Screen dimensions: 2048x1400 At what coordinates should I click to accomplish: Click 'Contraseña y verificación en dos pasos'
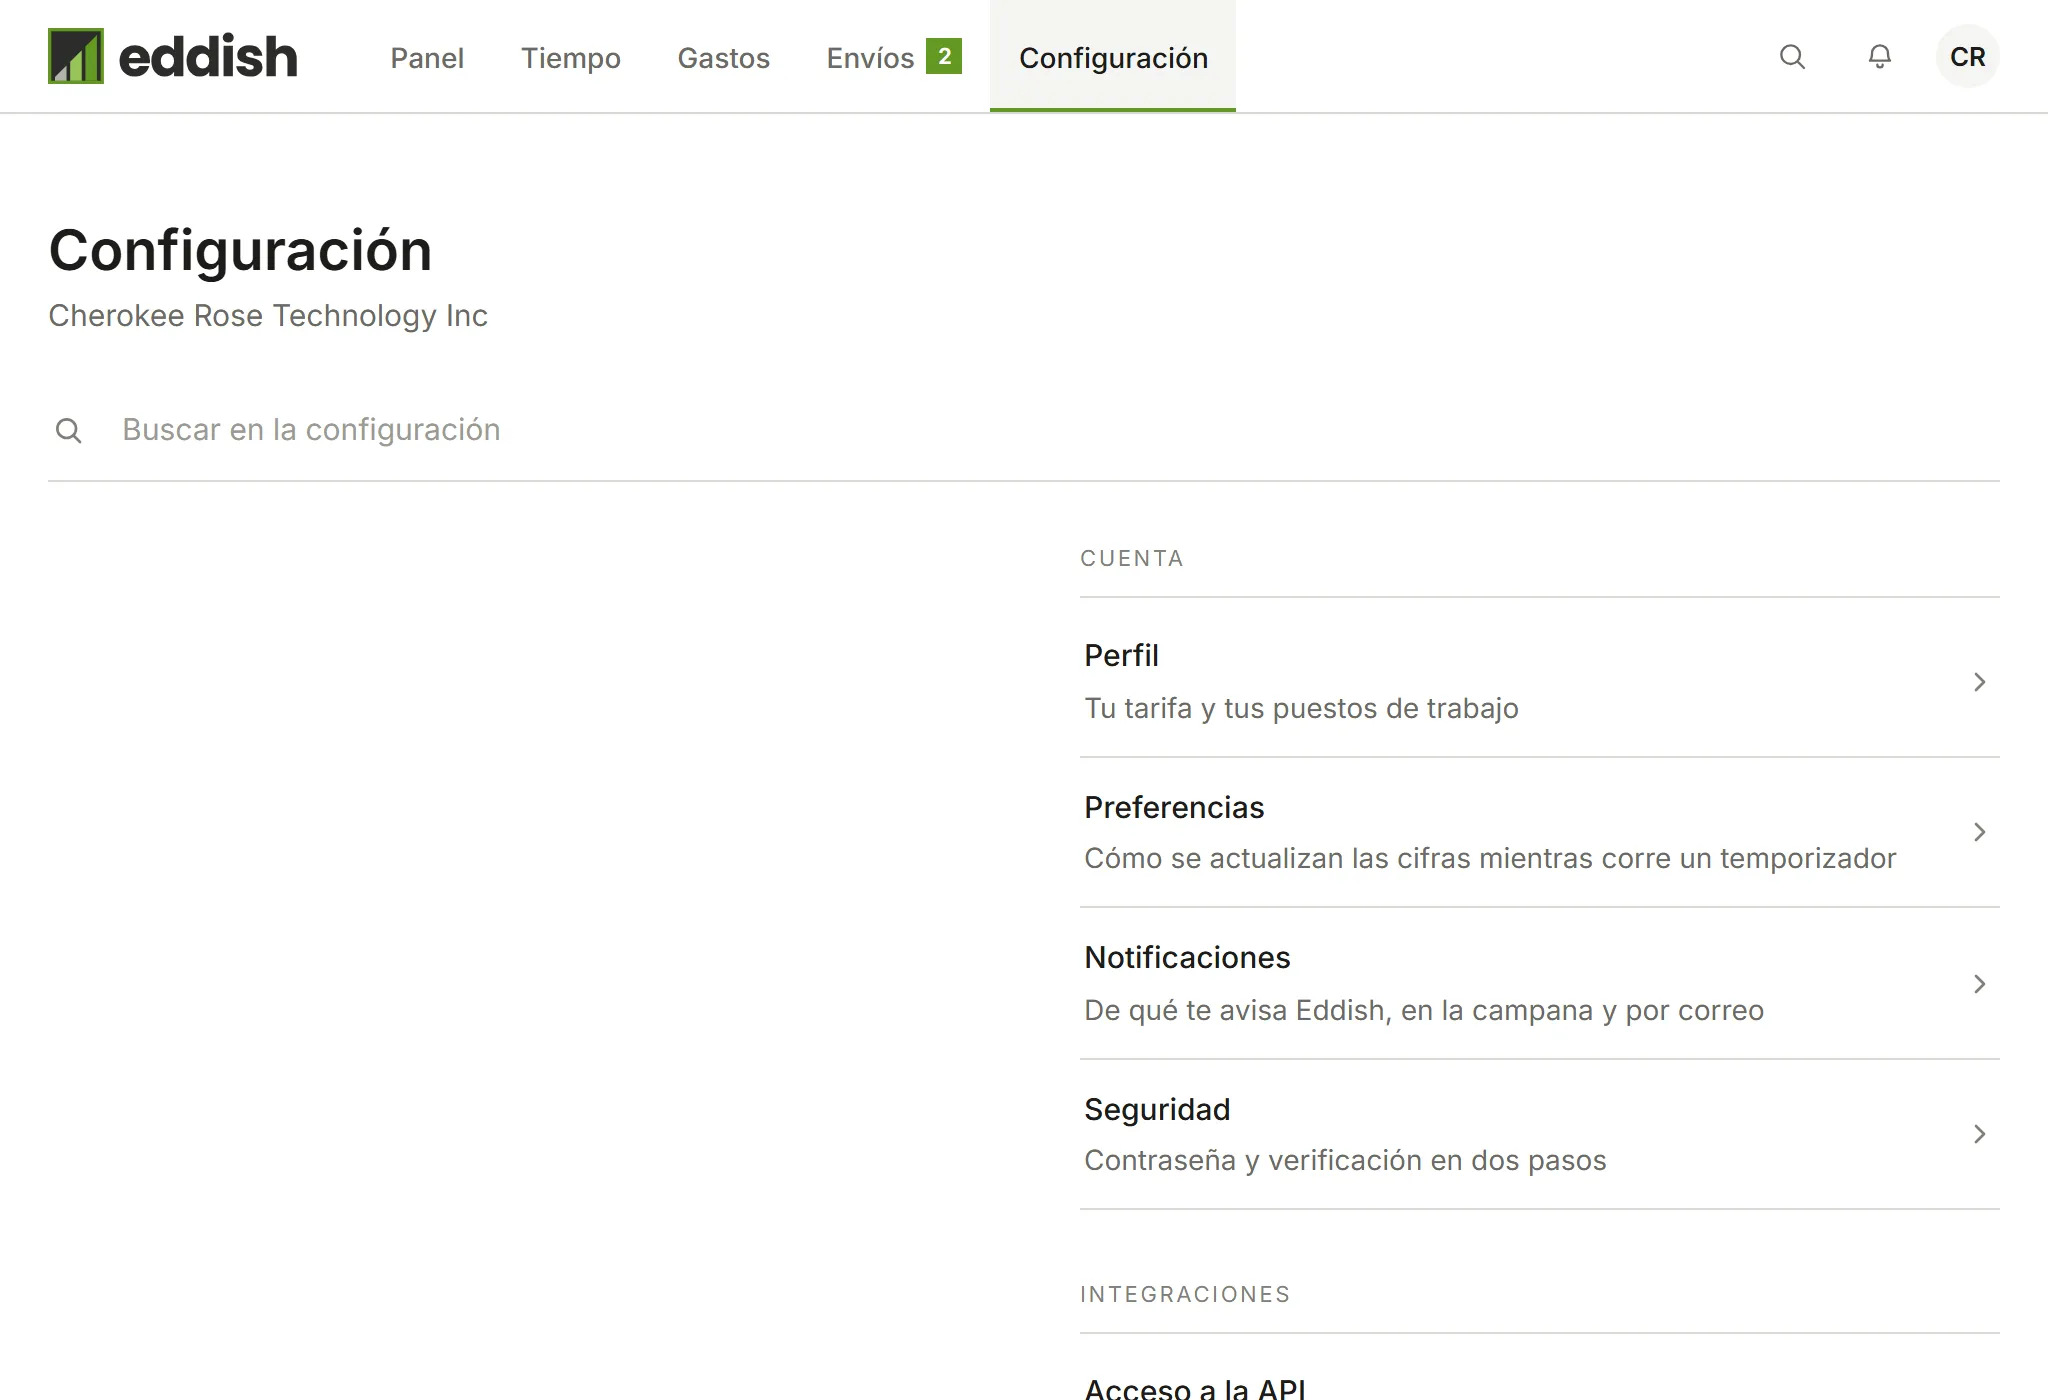pyautogui.click(x=1345, y=1161)
